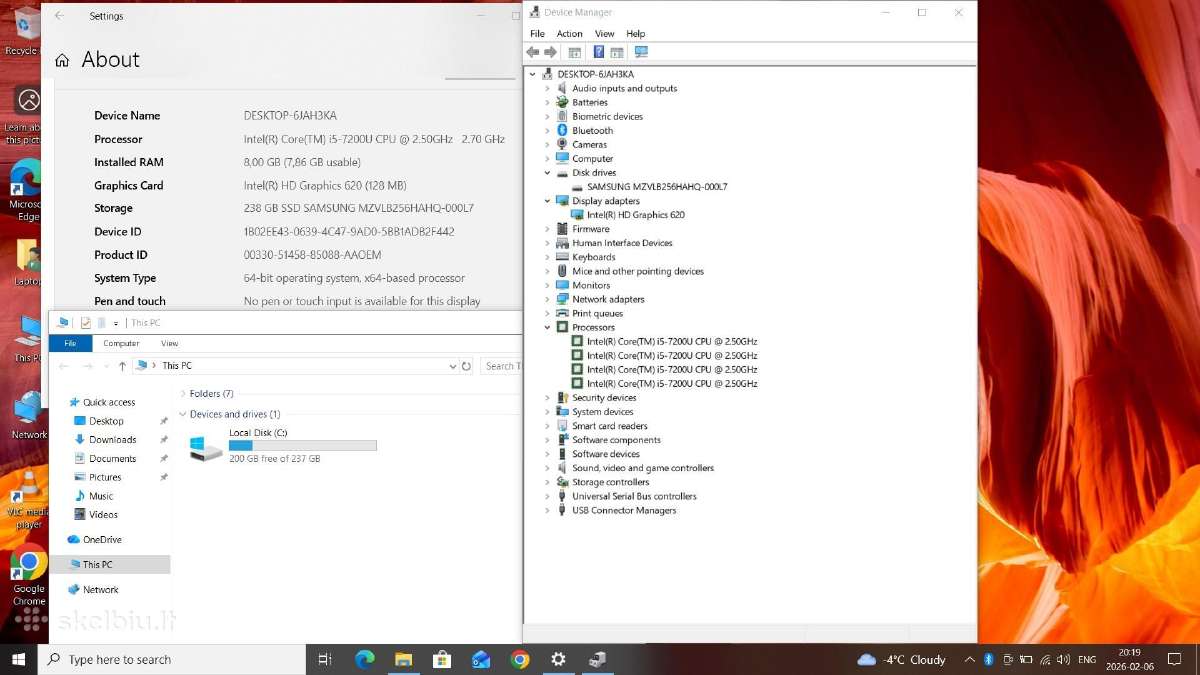Open Google Chrome from the taskbar
Viewport: 1200px width, 675px height.
pos(520,659)
